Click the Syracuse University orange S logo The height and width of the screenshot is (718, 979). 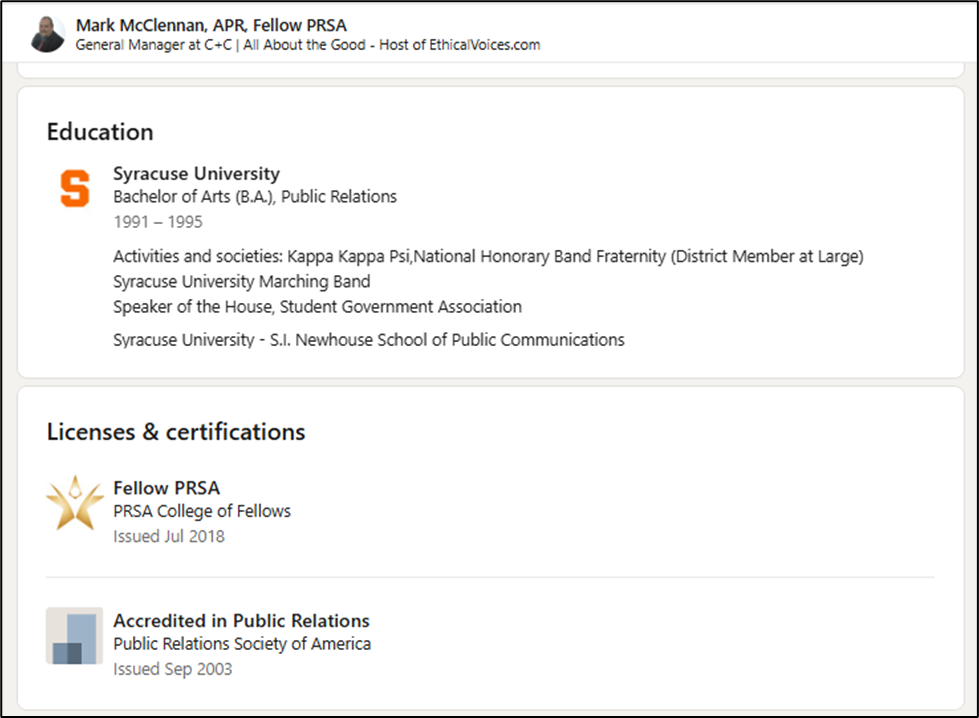[75, 188]
